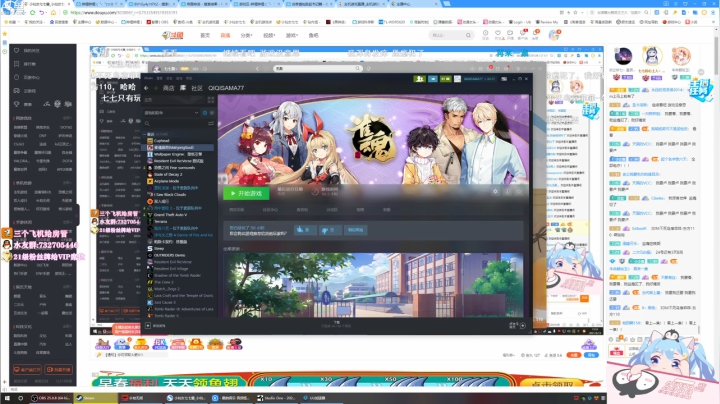Select Wallpaper Engine in library list
Viewport: 720px width, 404px height.
180,154
